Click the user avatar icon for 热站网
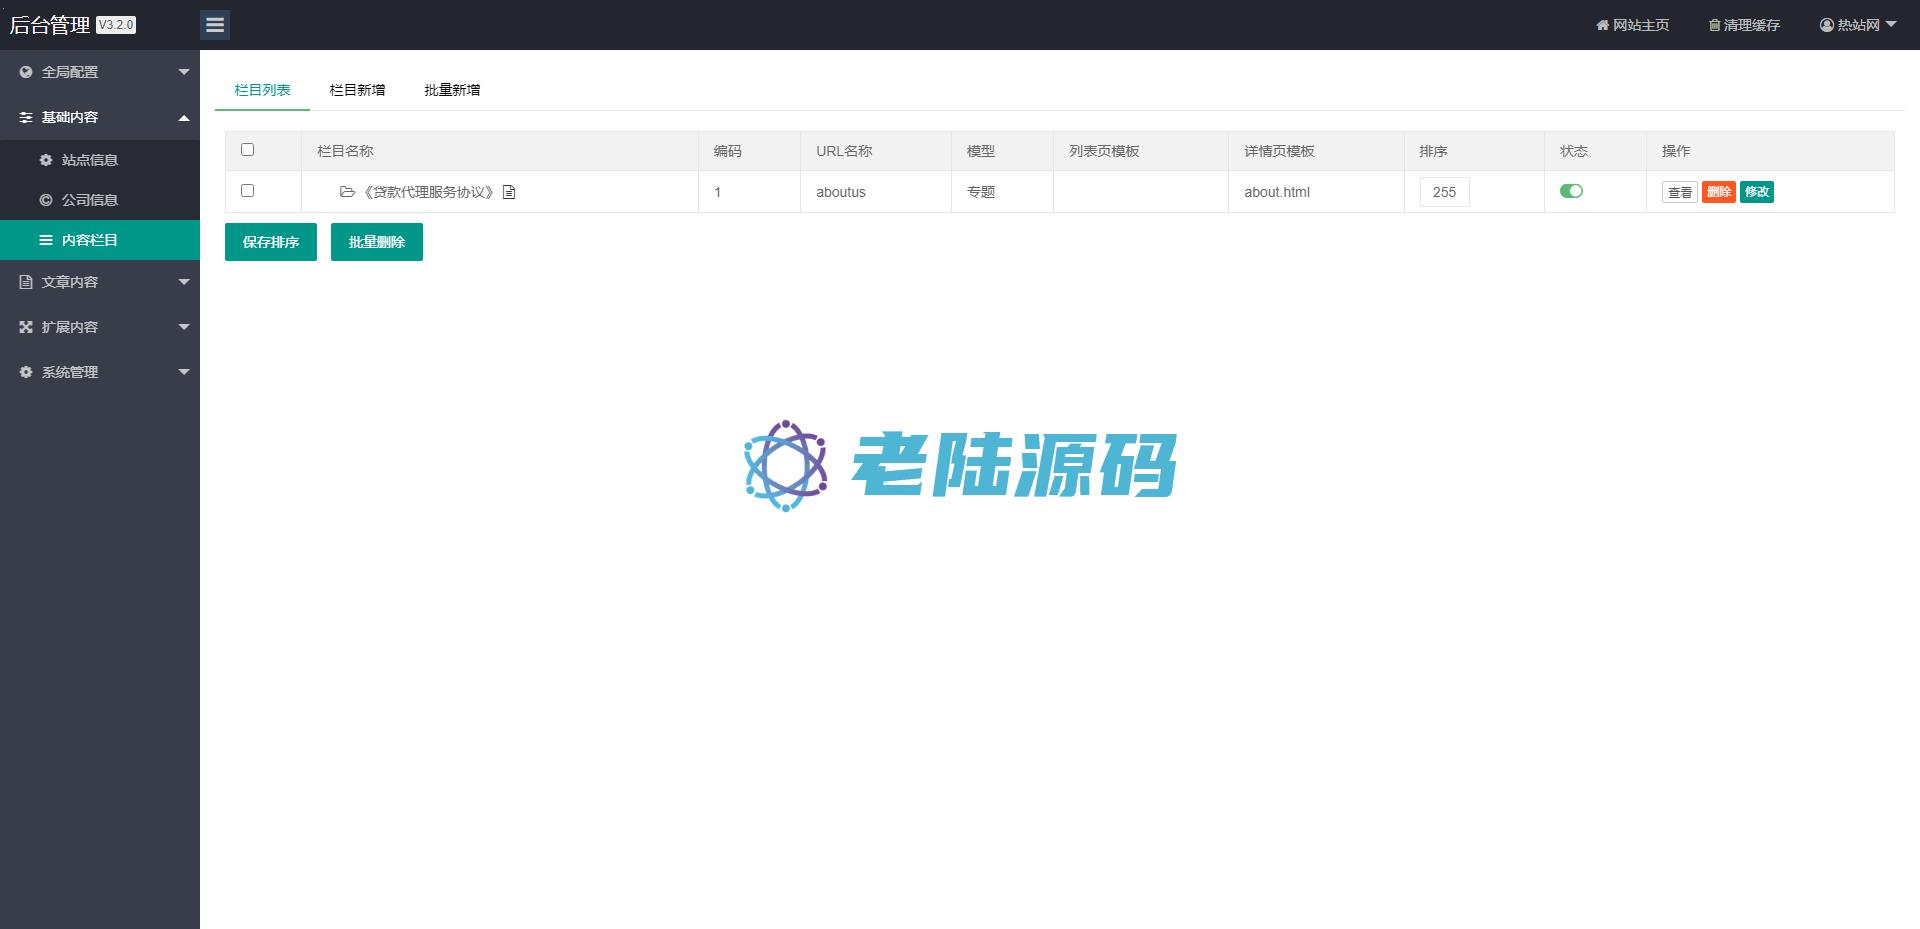The height and width of the screenshot is (929, 1920). click(x=1827, y=25)
